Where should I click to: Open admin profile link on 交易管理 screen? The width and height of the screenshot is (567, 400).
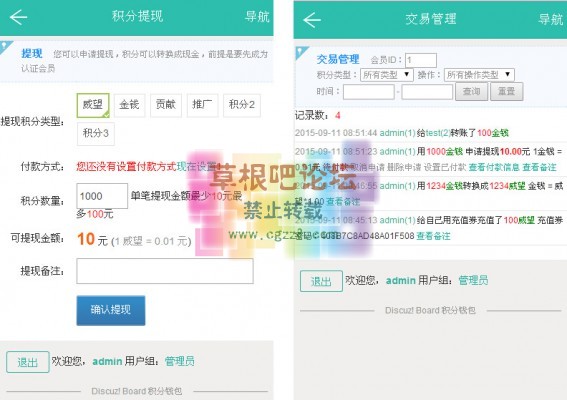pyautogui.click(x=401, y=280)
